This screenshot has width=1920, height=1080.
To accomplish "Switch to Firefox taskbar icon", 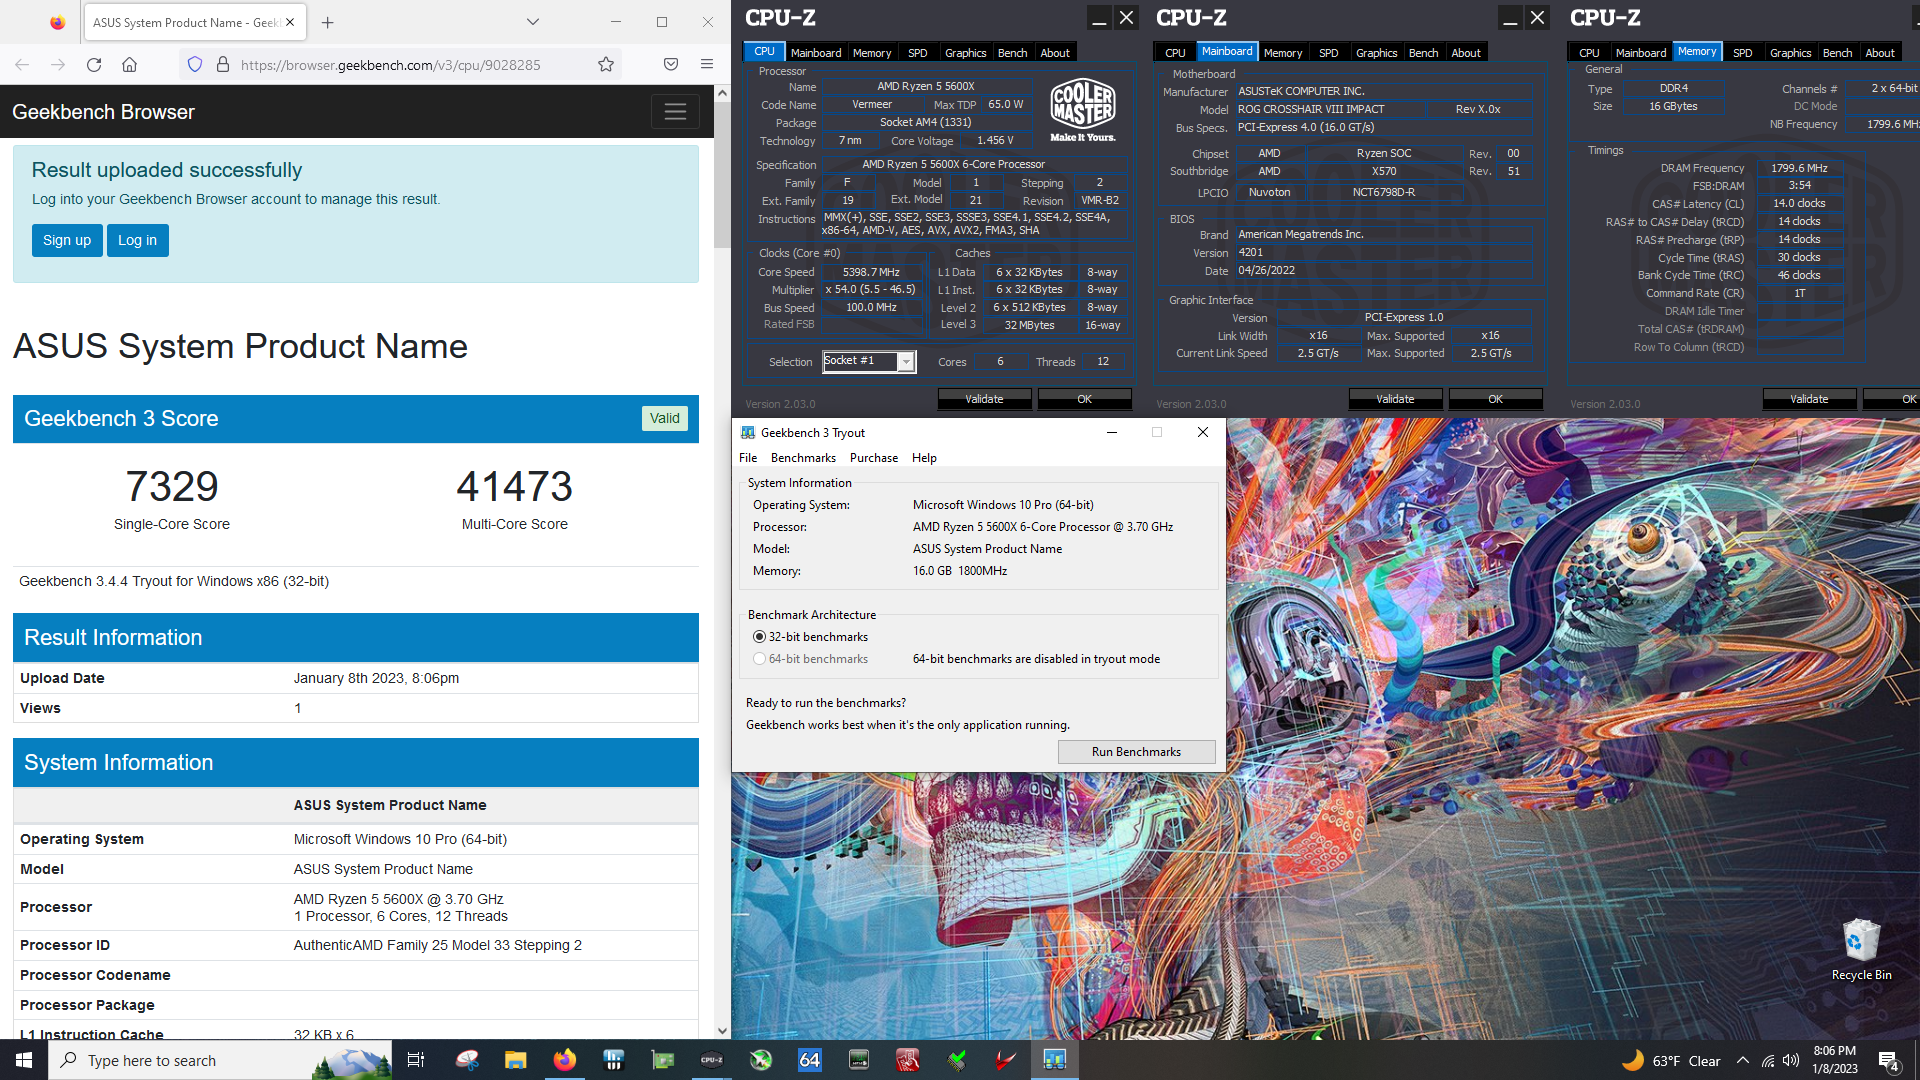I will click(565, 1060).
